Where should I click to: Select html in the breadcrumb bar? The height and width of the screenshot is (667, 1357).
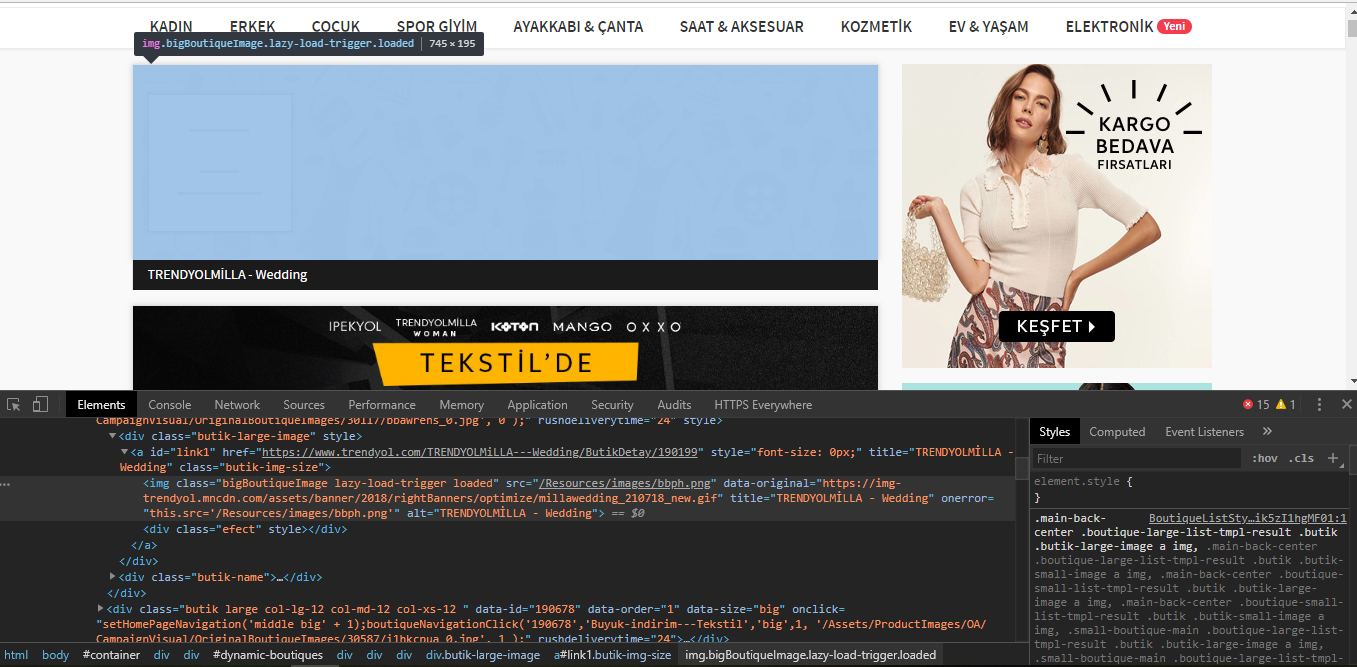point(16,655)
